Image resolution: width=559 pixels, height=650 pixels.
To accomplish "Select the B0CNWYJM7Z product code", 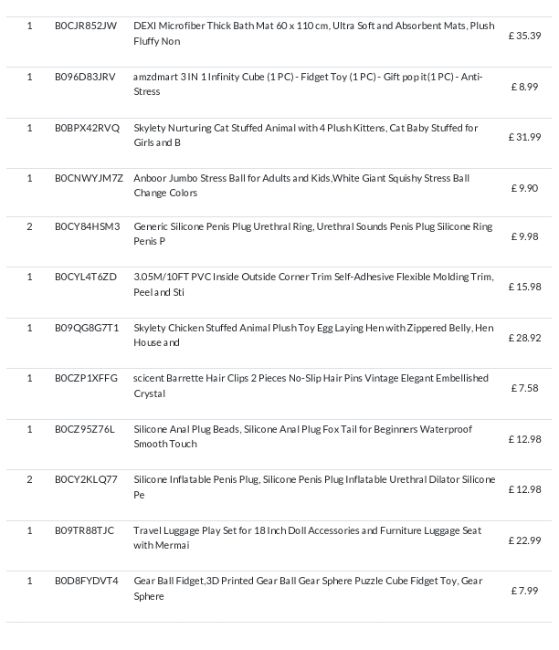I will click(x=89, y=178).
